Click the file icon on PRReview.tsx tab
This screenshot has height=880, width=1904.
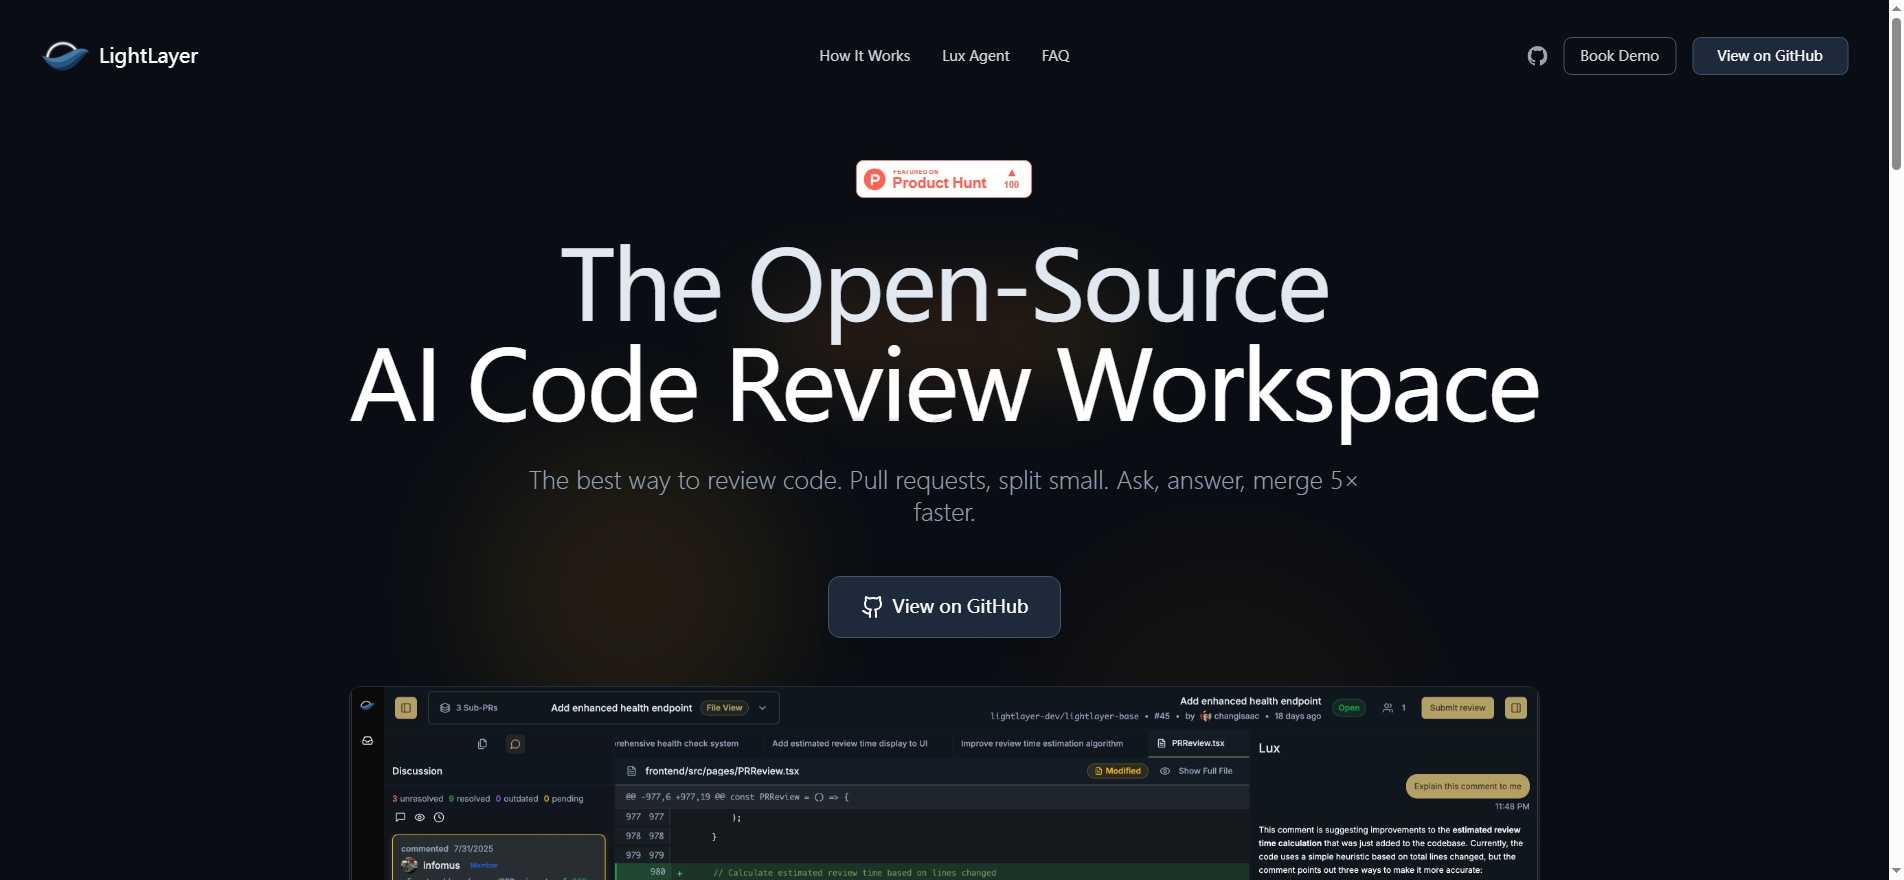click(1161, 743)
